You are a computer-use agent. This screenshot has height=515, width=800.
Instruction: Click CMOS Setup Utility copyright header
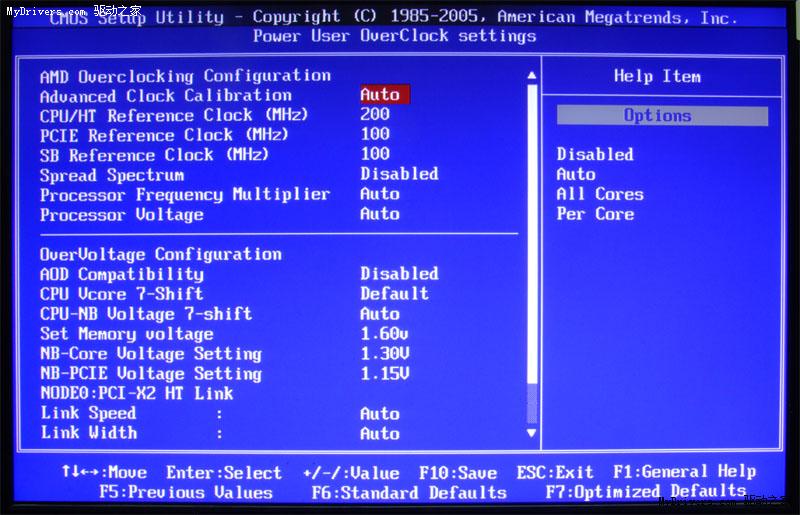point(394,17)
